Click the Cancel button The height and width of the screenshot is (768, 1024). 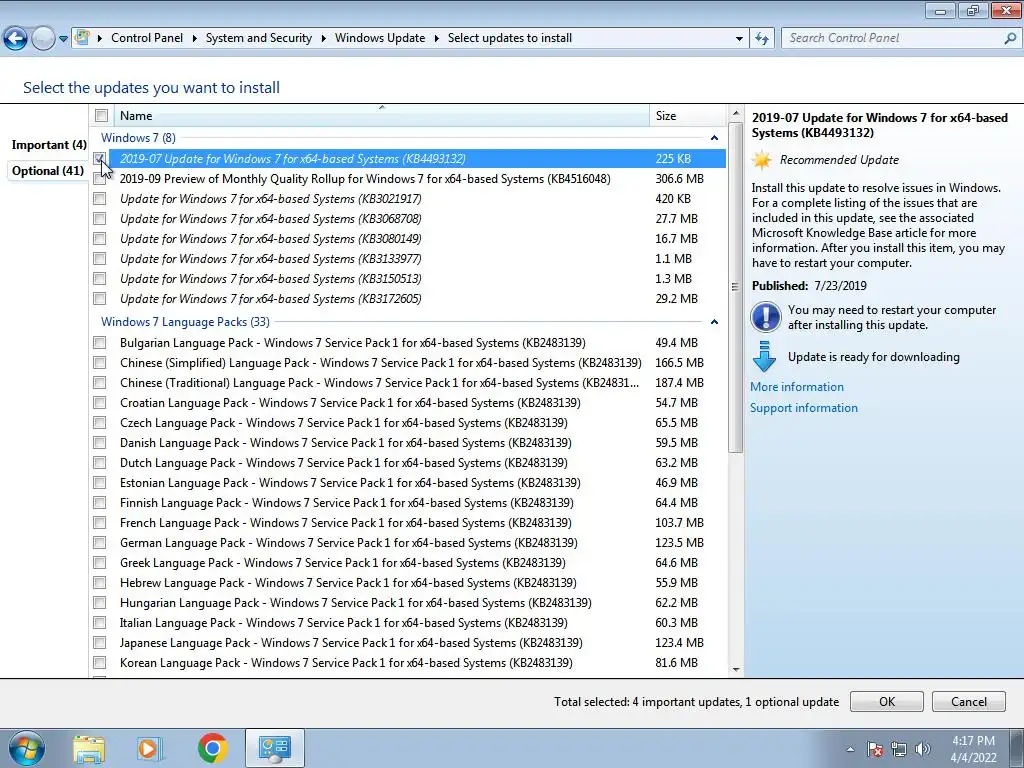pyautogui.click(x=968, y=701)
